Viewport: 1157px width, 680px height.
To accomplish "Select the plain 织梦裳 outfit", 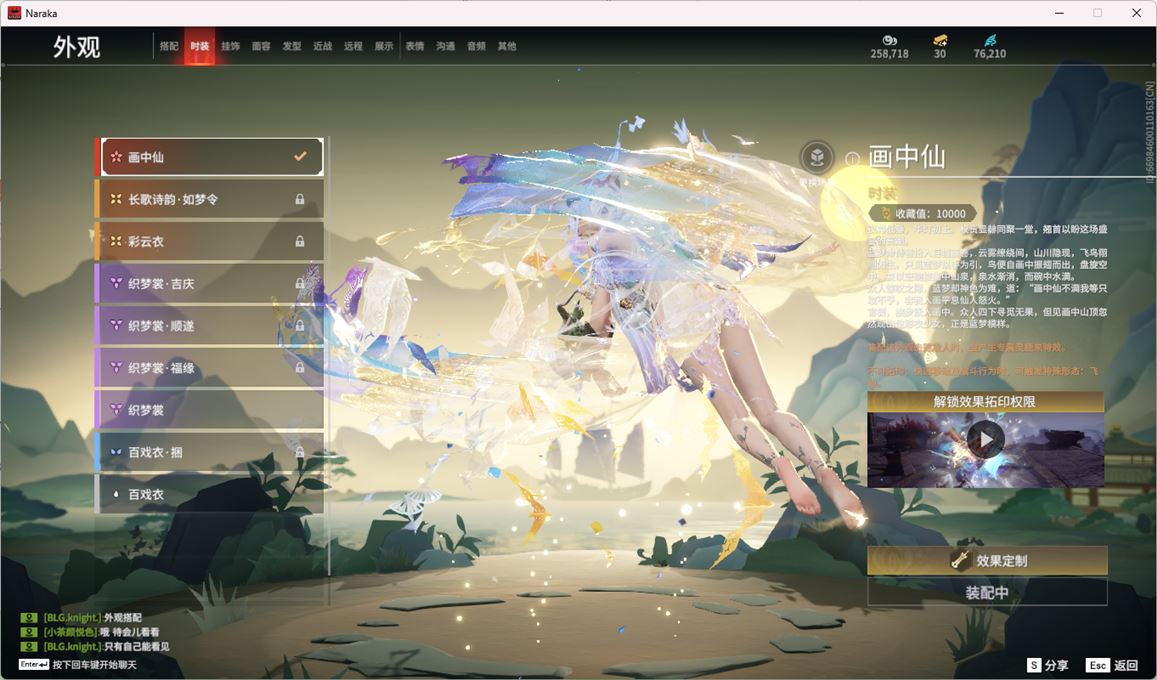I will [x=210, y=409].
